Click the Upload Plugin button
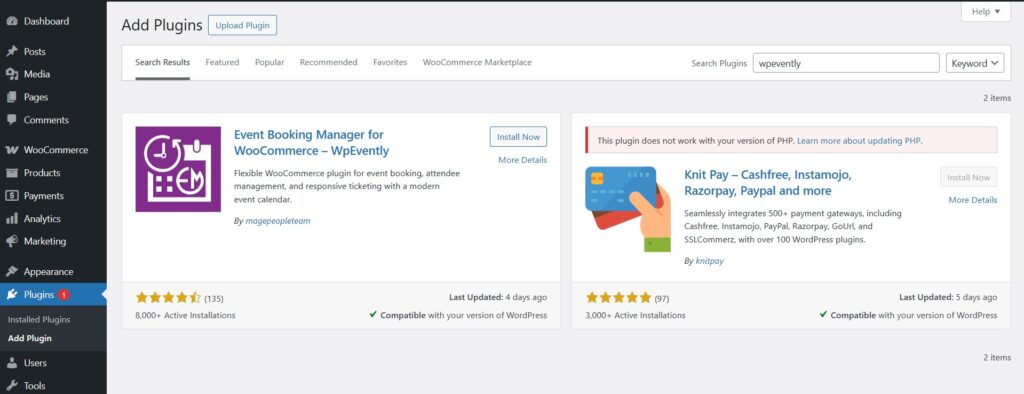The height and width of the screenshot is (394, 1024). (242, 25)
